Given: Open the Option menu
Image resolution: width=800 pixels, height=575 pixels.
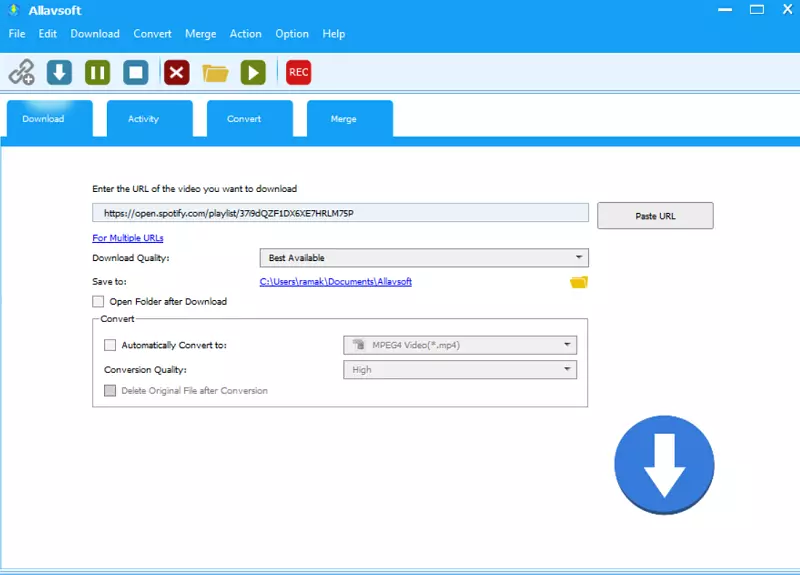Looking at the screenshot, I should [292, 34].
